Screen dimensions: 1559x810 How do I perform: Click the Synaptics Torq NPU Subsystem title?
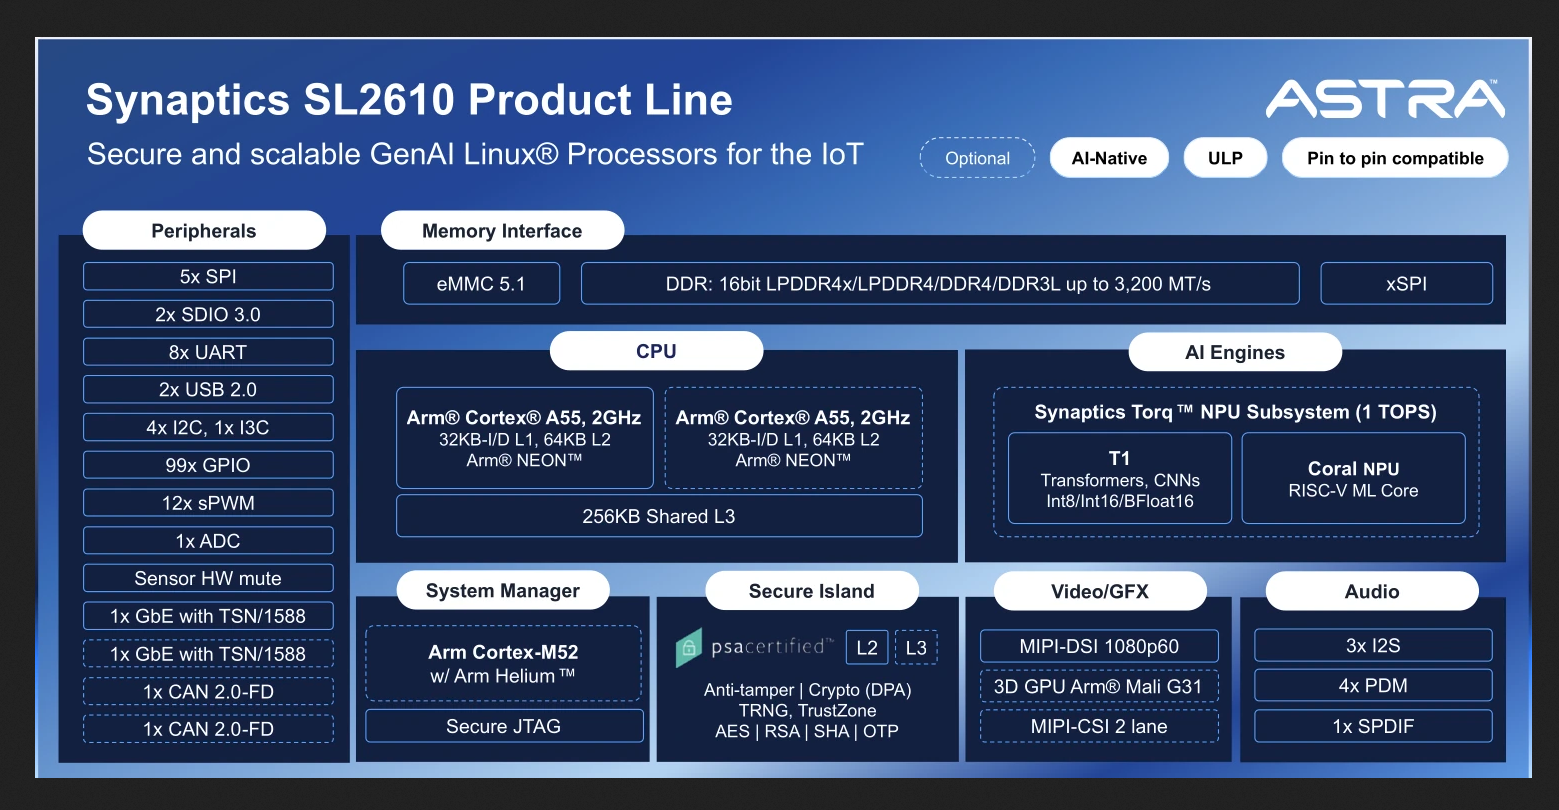[x=1235, y=412]
